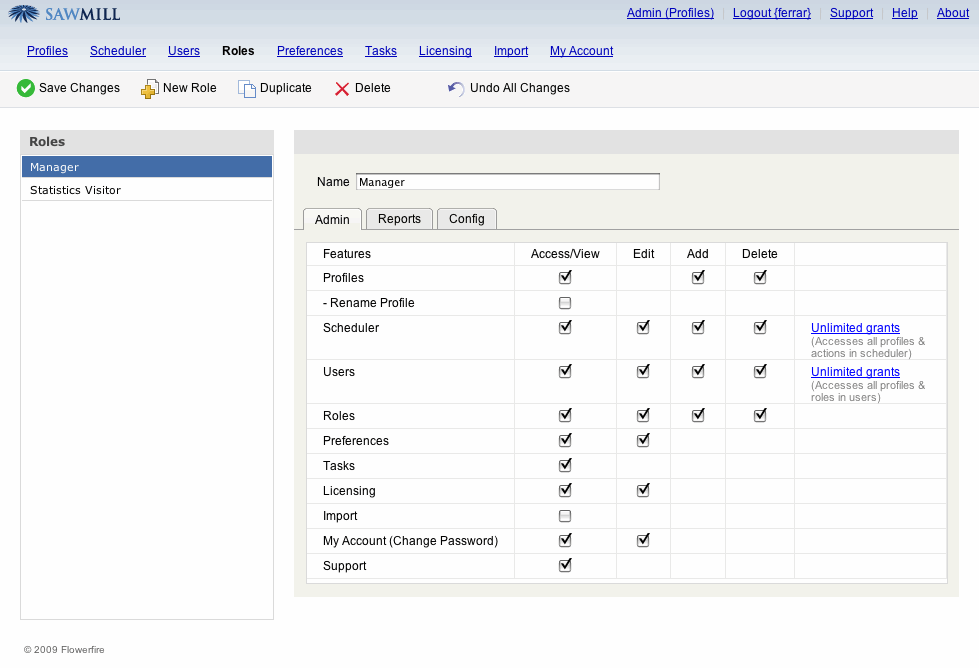The image size is (979, 668).
Task: Click the red Delete X icon
Action: tap(342, 89)
